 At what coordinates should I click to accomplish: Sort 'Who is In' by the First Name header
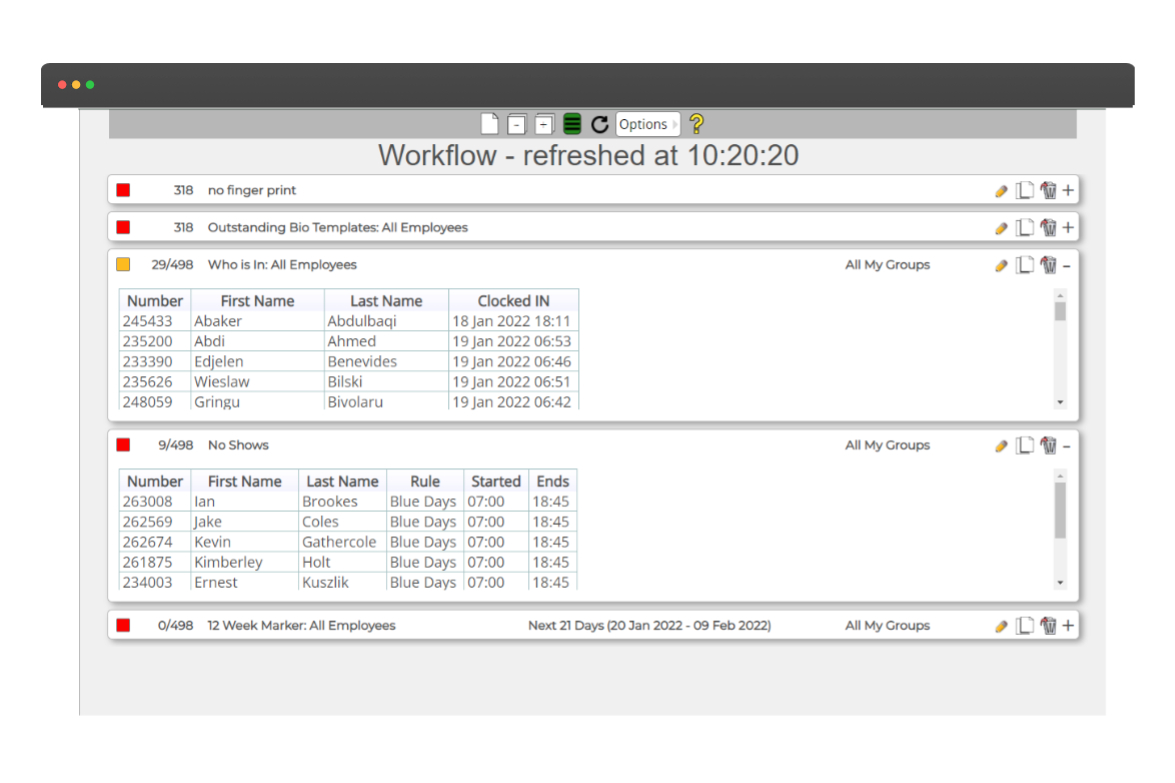coord(257,300)
